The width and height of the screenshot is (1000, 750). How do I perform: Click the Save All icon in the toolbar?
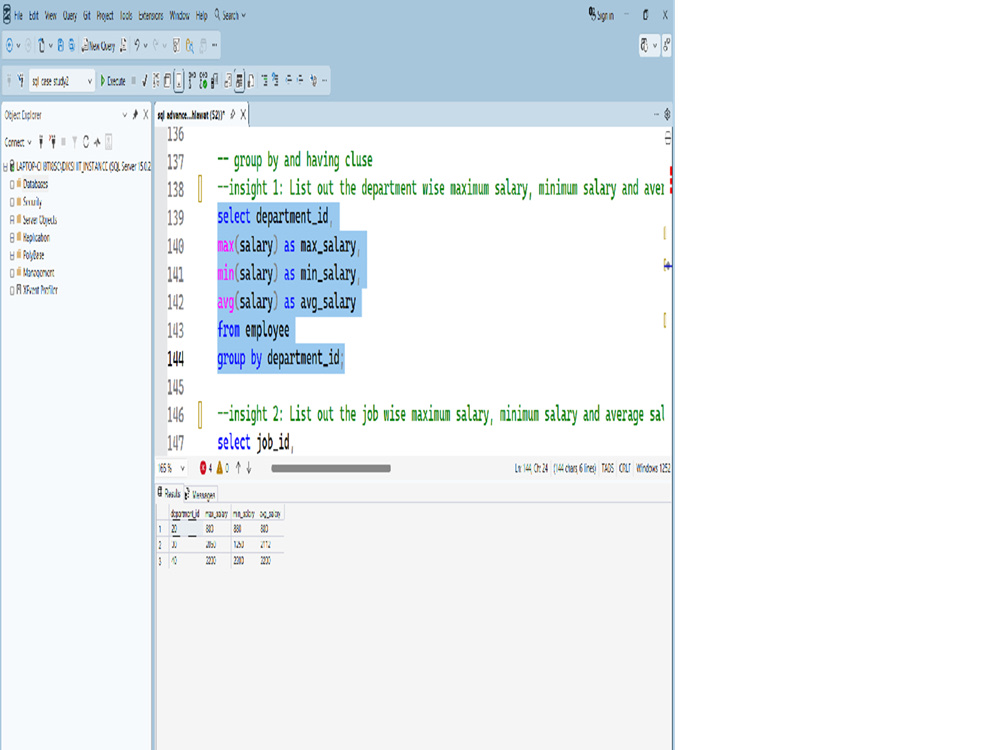pos(71,45)
